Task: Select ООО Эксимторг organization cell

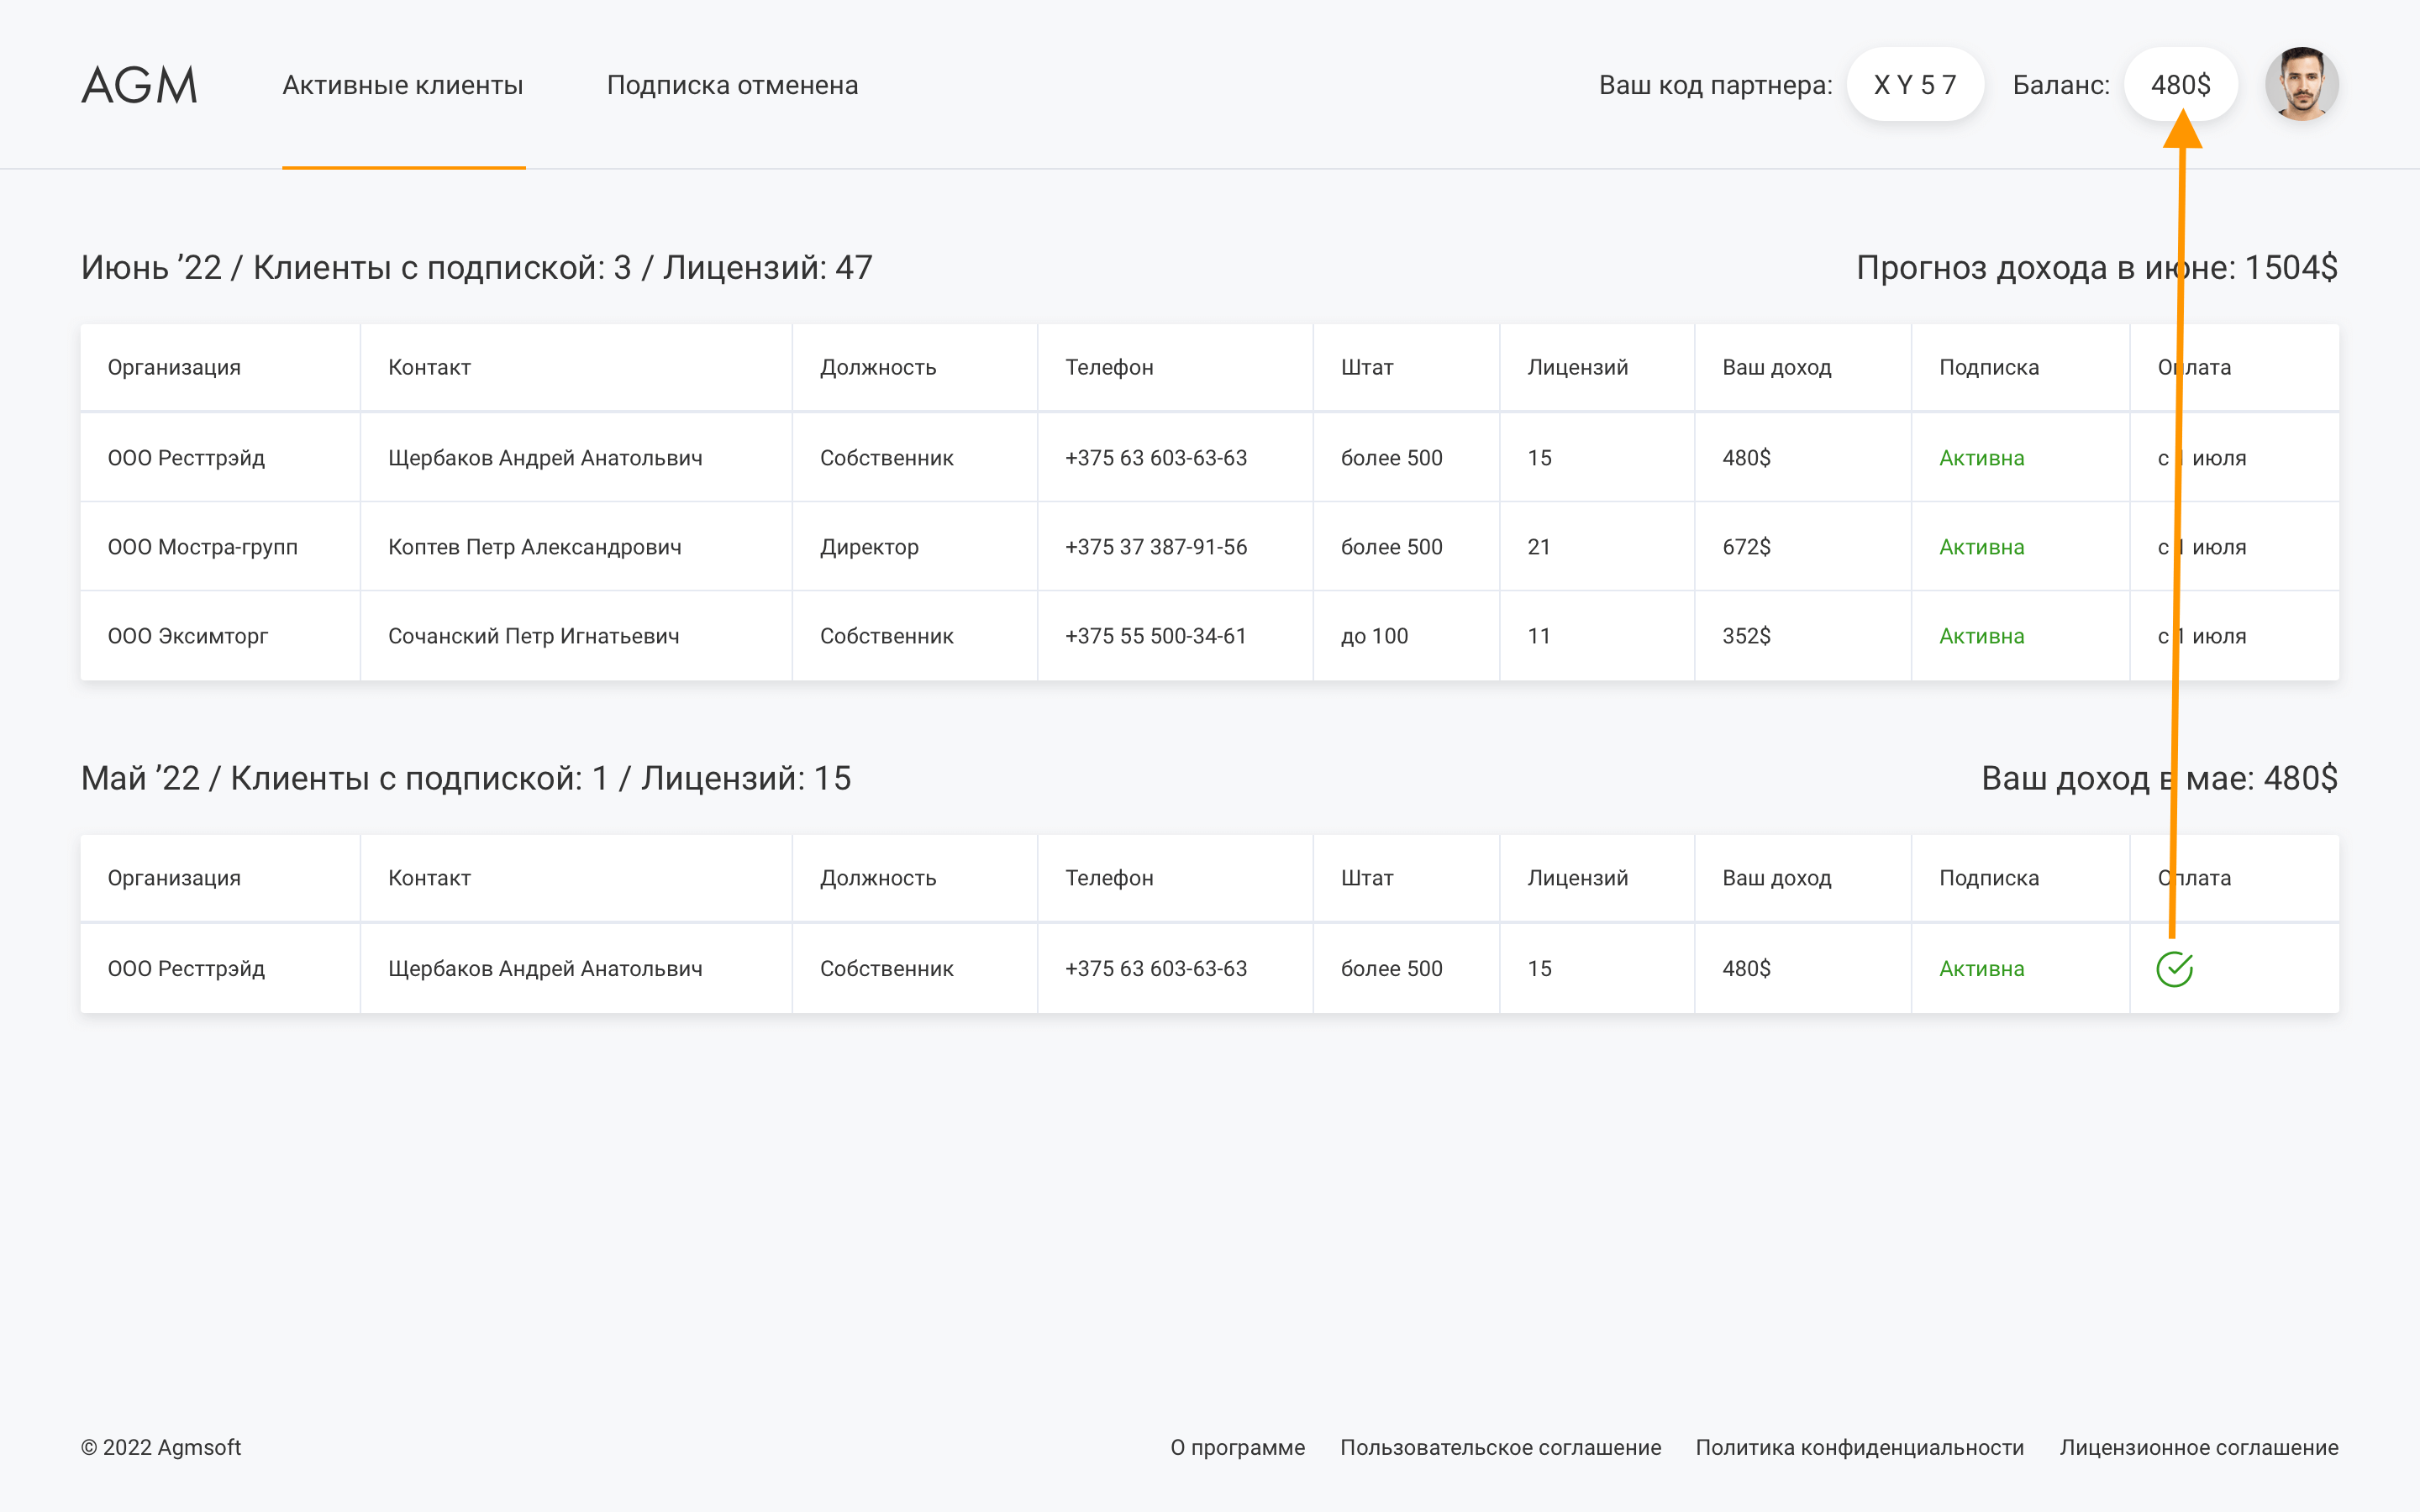Action: point(188,636)
